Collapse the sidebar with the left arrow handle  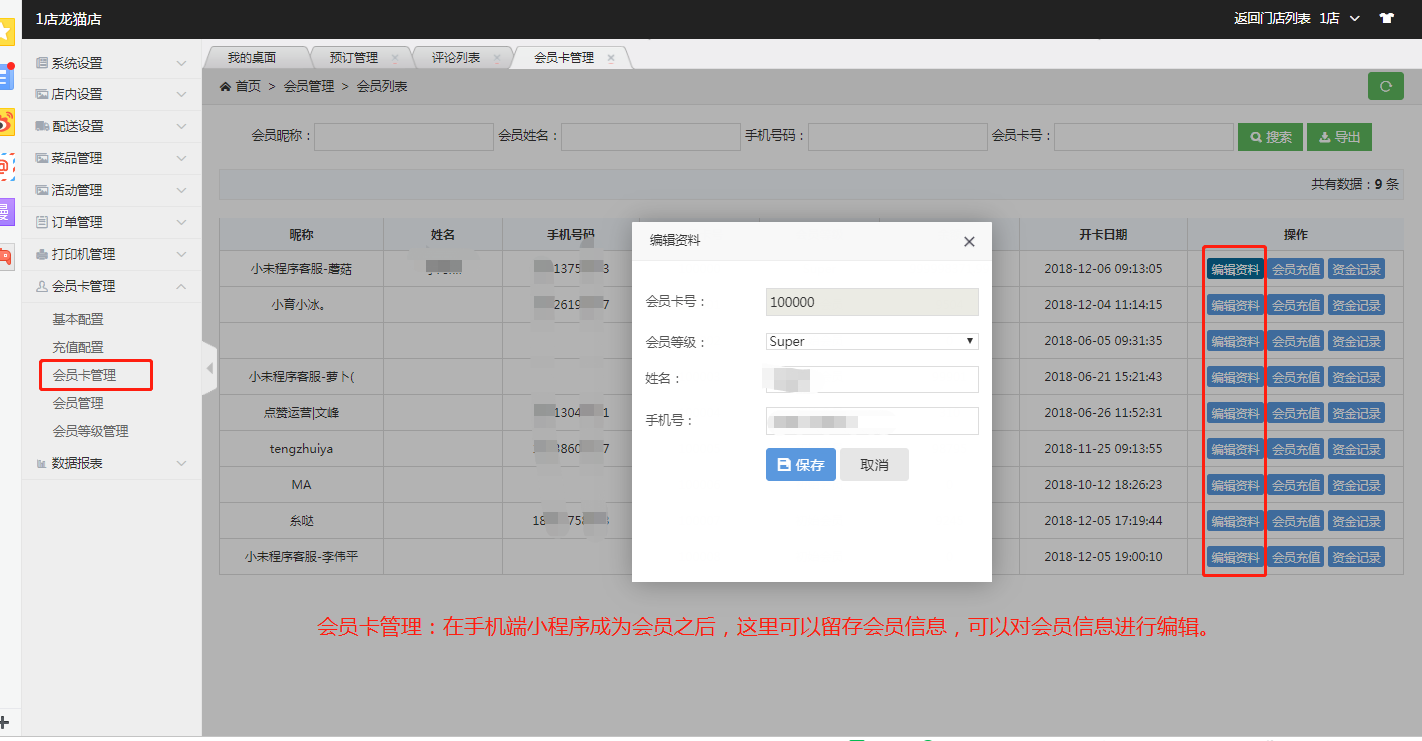coord(209,368)
